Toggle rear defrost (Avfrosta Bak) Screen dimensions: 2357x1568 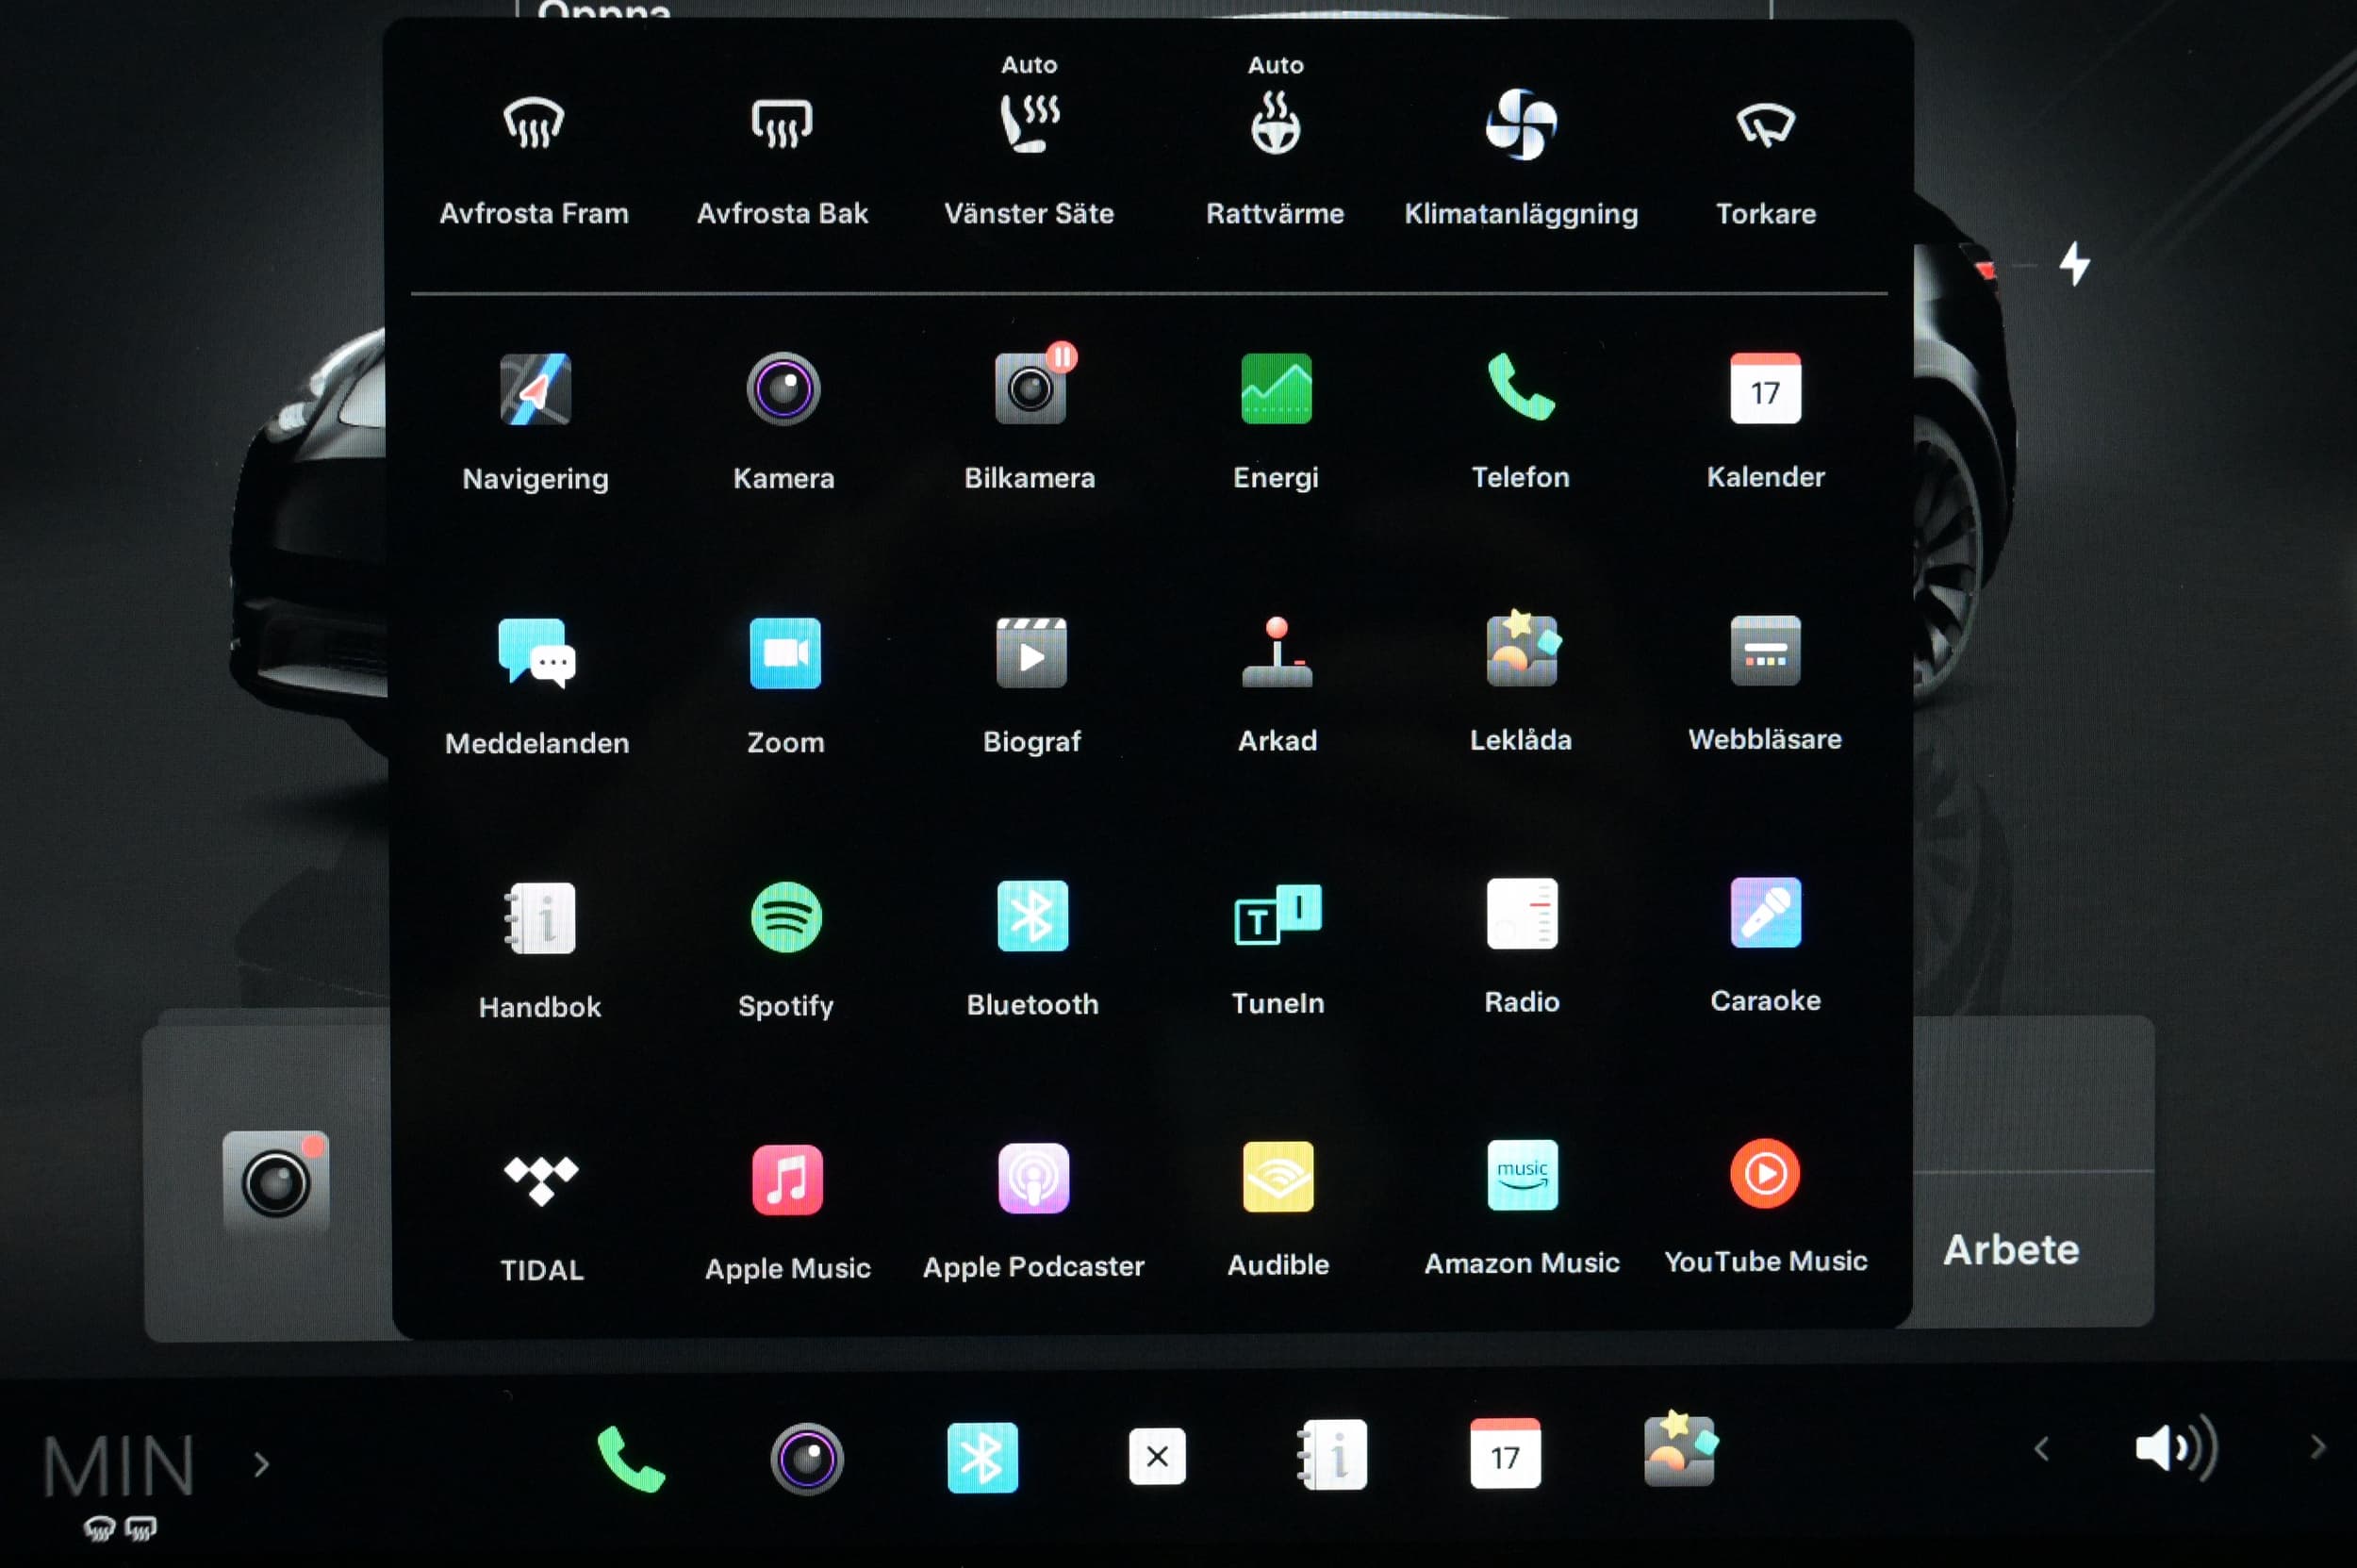point(782,123)
